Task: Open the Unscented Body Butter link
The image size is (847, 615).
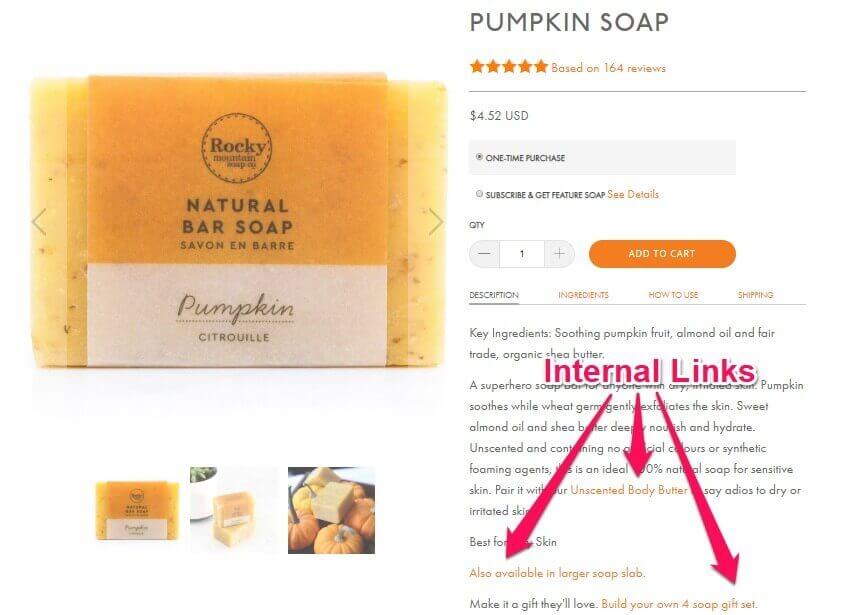Action: tap(629, 490)
